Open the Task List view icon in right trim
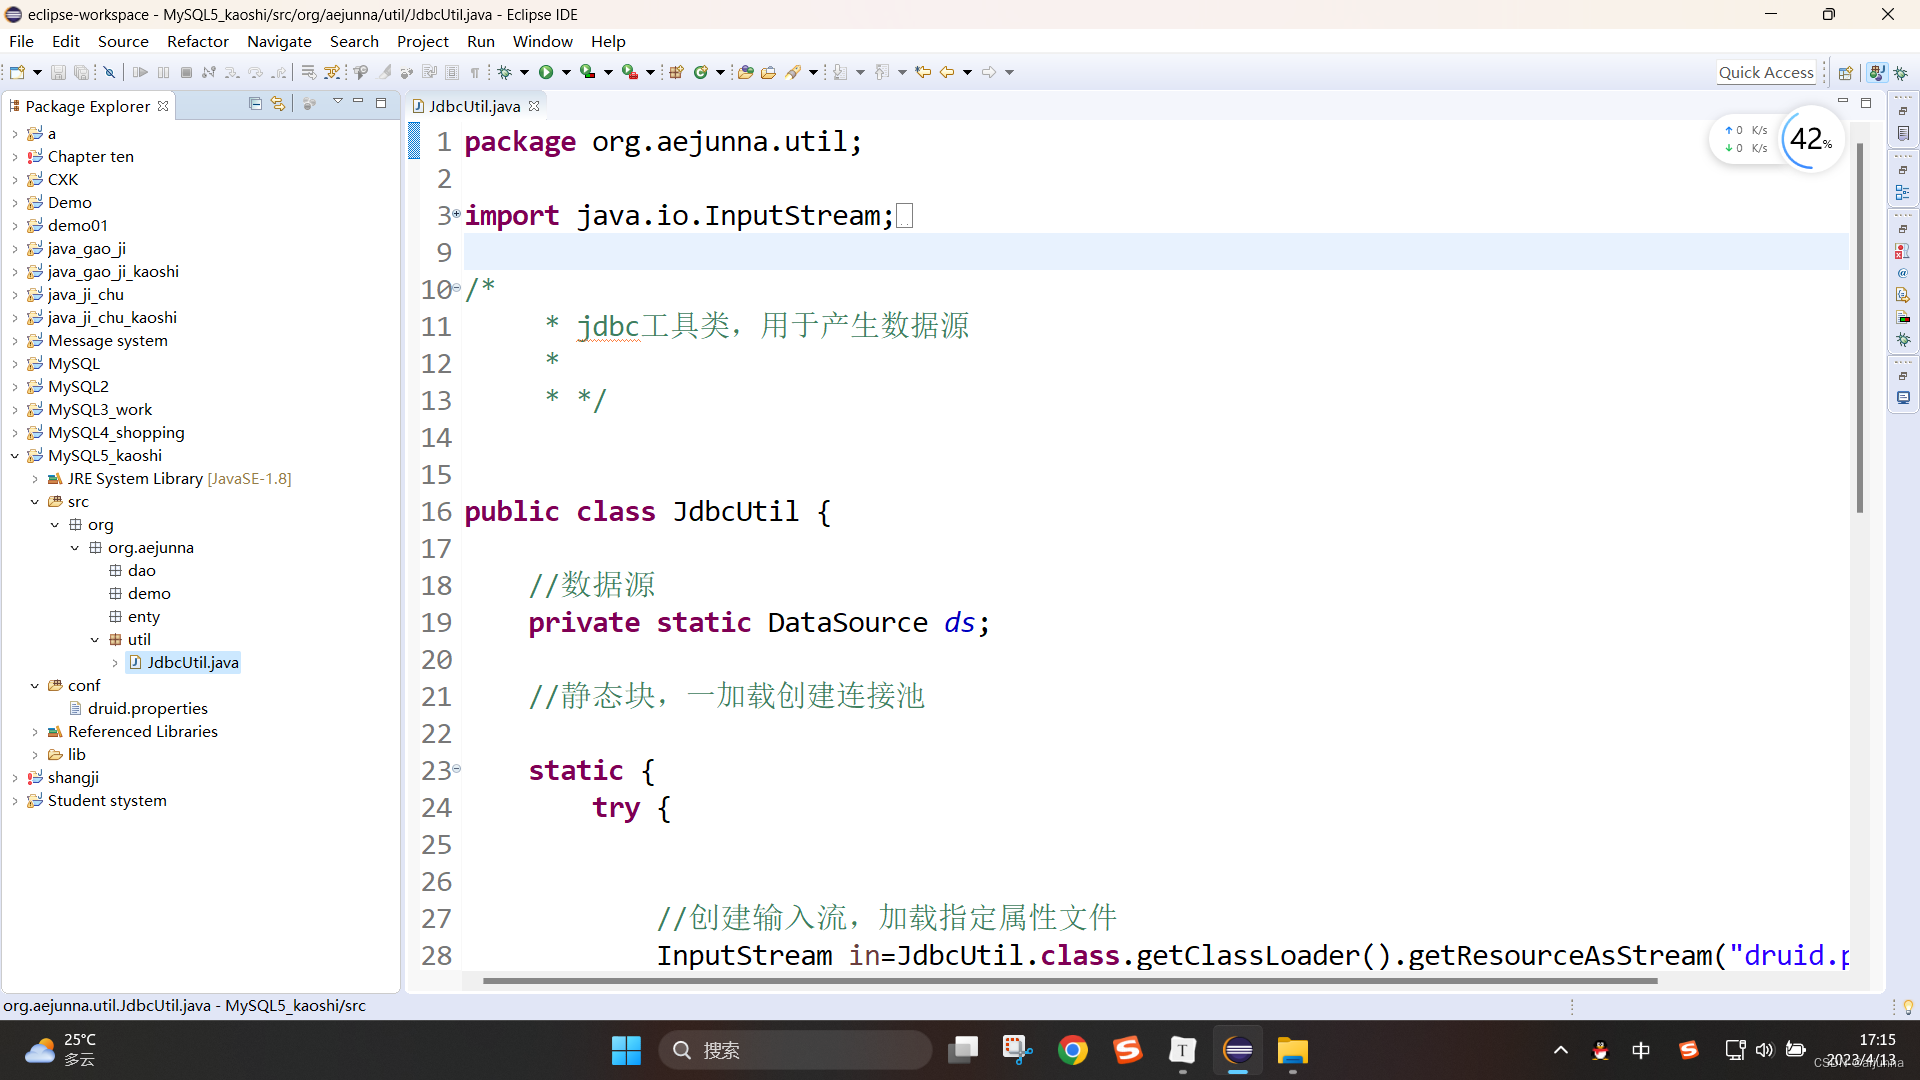The height and width of the screenshot is (1080, 1920). point(1903,134)
